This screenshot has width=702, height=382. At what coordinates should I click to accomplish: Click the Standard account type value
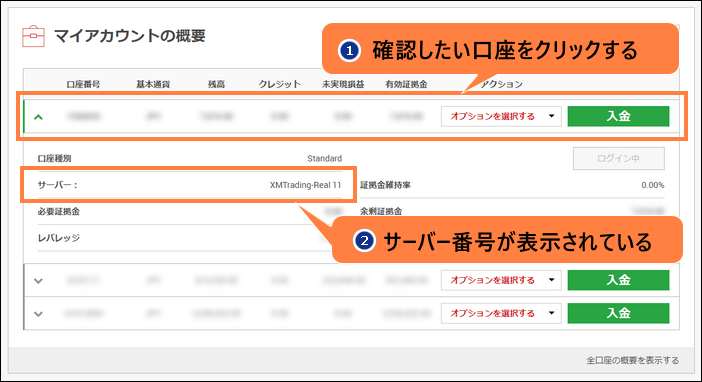coord(325,159)
